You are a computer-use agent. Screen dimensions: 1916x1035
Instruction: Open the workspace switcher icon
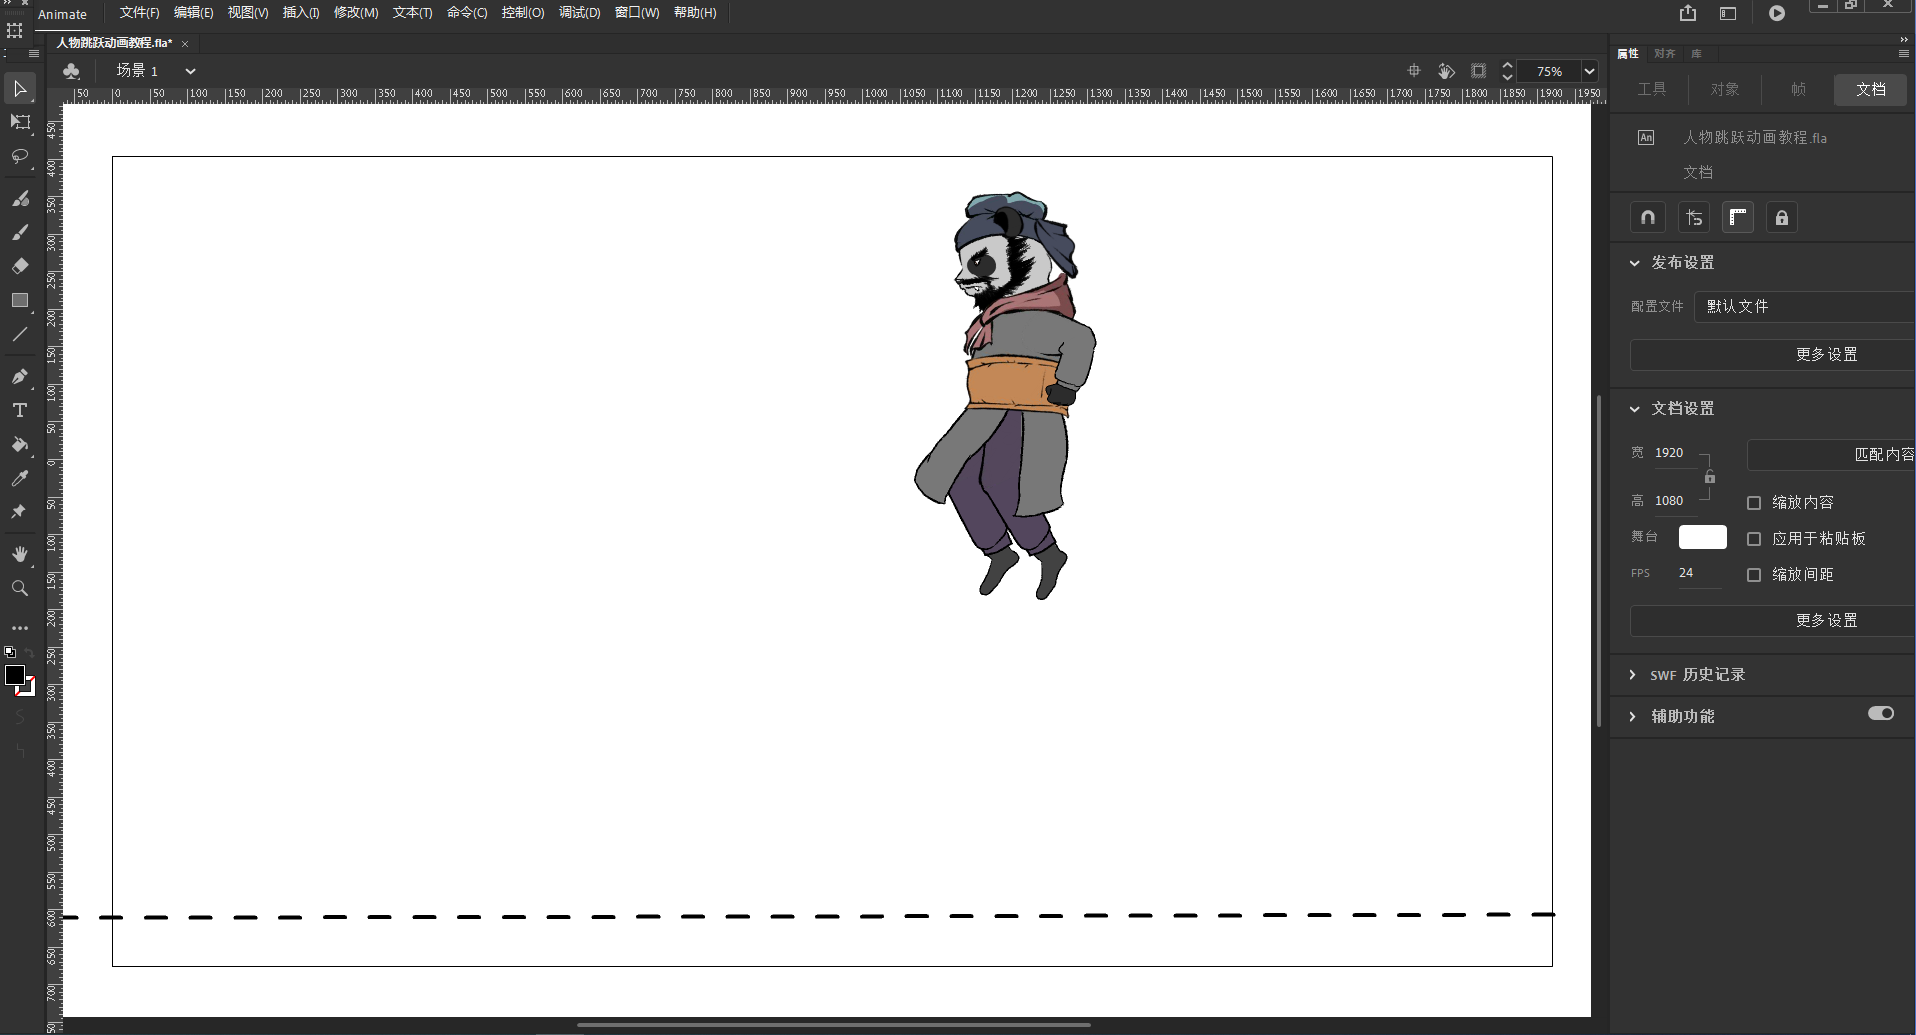1728,13
